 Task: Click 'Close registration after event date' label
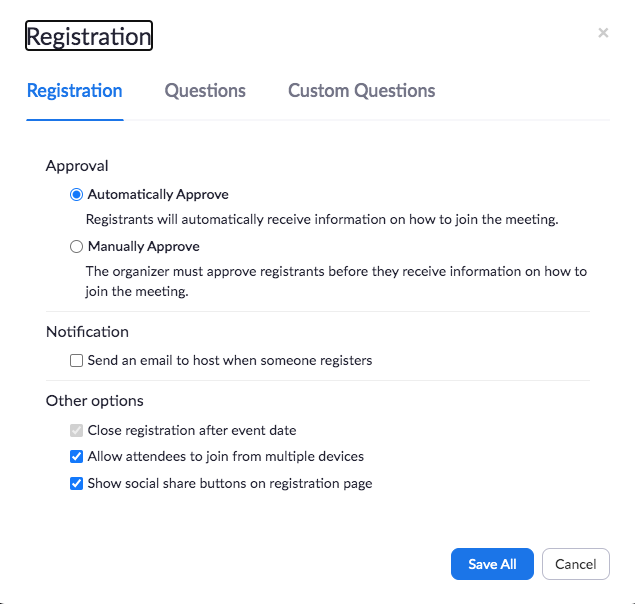click(x=192, y=430)
